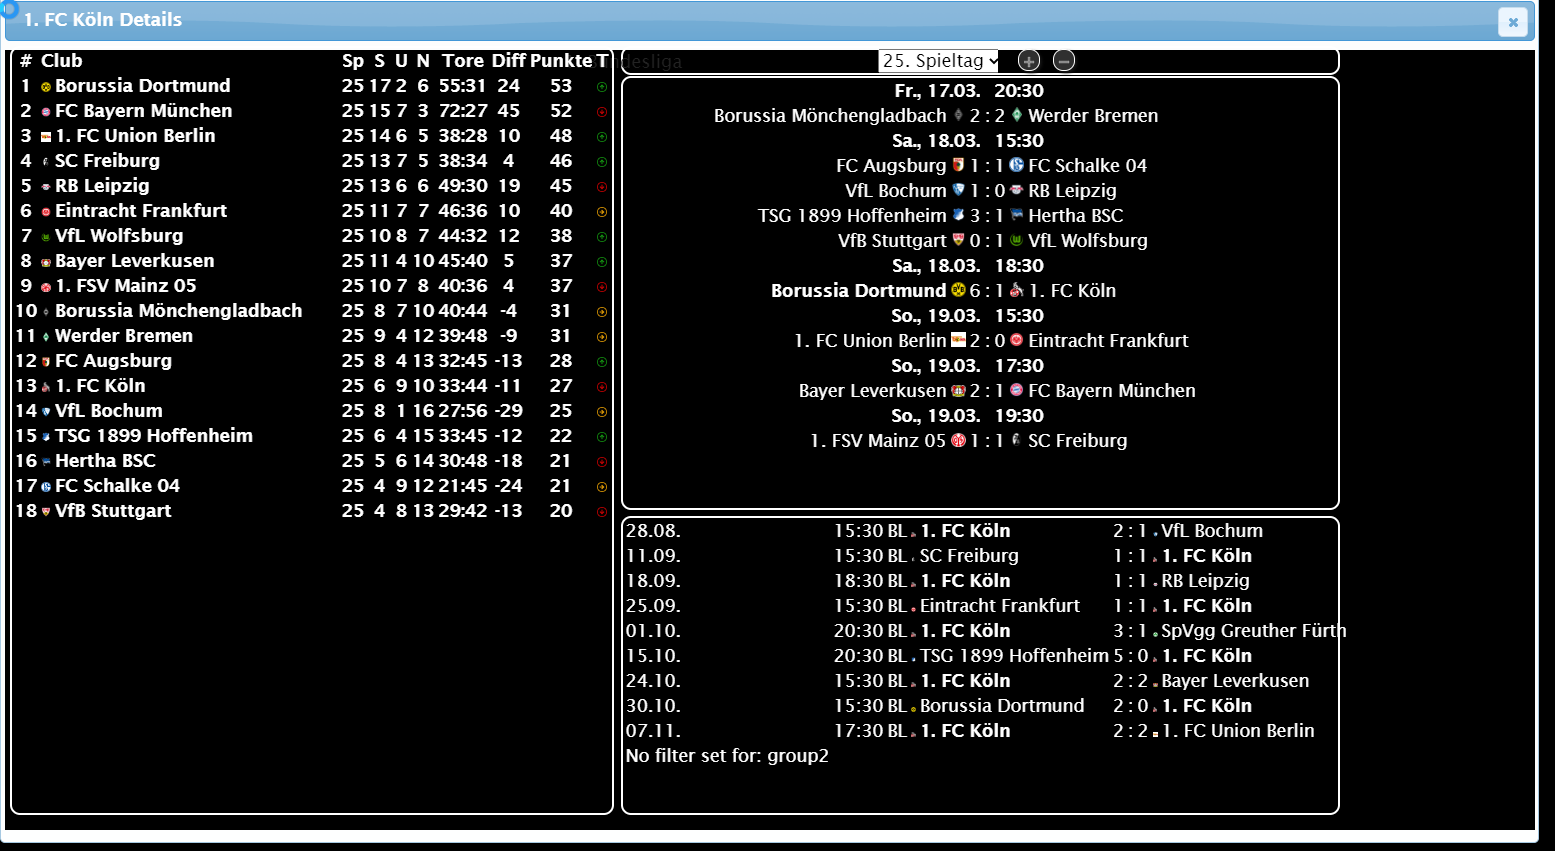1555x851 pixels.
Task: Click the green trend indicator for TSG 1899 Hoffenheim
Action: 602,437
